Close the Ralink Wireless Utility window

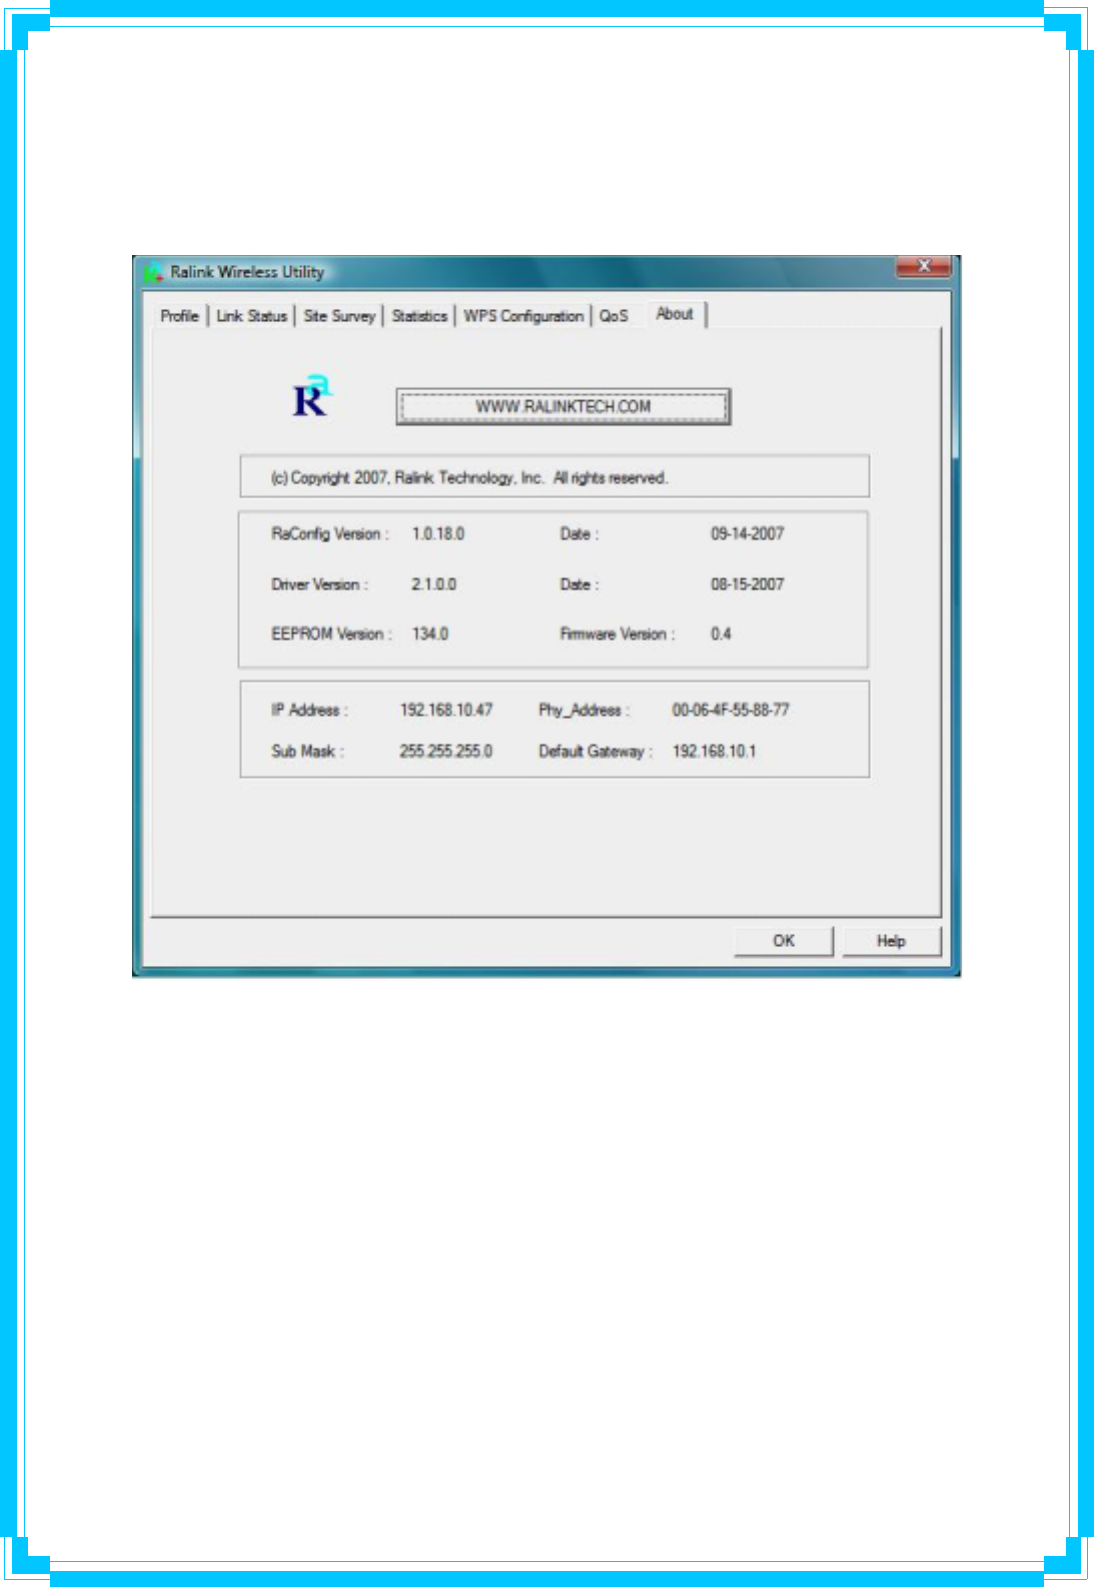click(923, 266)
